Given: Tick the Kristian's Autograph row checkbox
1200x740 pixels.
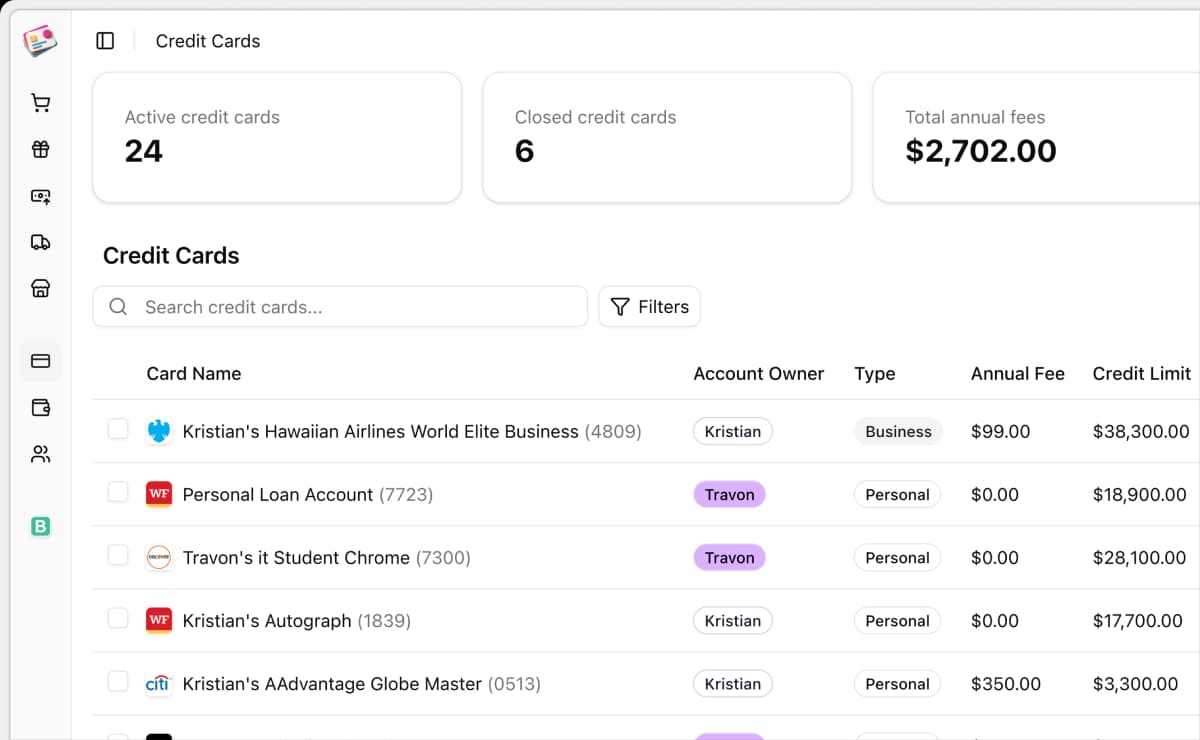Looking at the screenshot, I should [118, 618].
